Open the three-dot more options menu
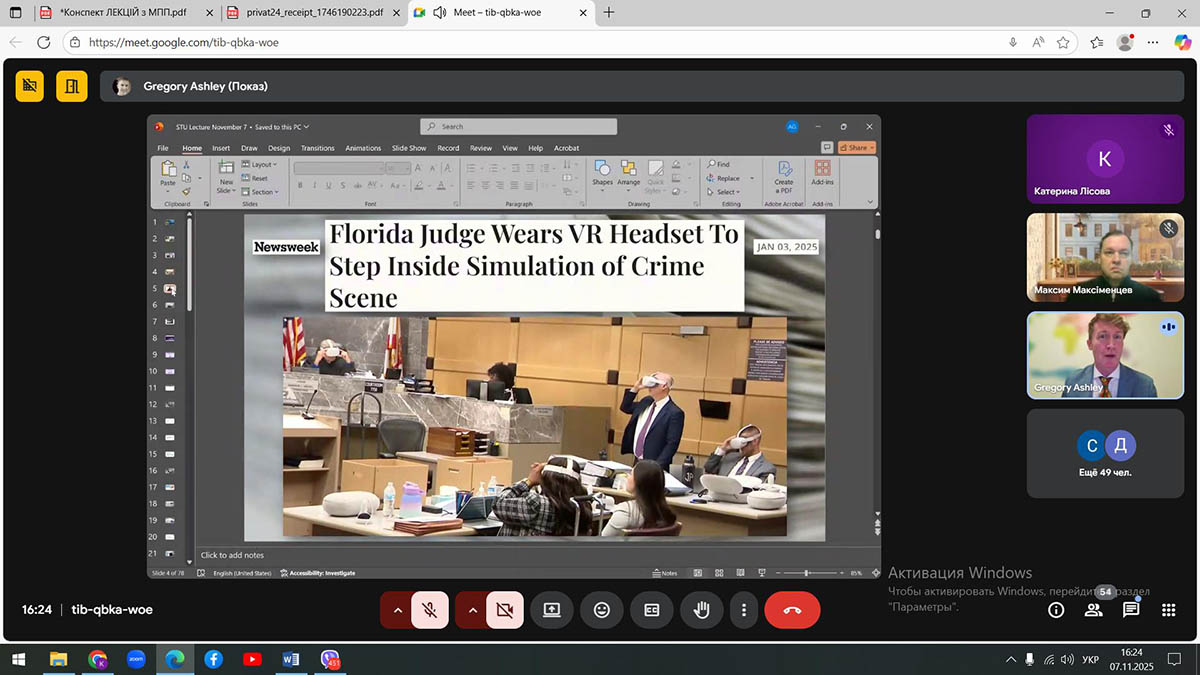Screen dimensions: 1200x675 (743, 609)
